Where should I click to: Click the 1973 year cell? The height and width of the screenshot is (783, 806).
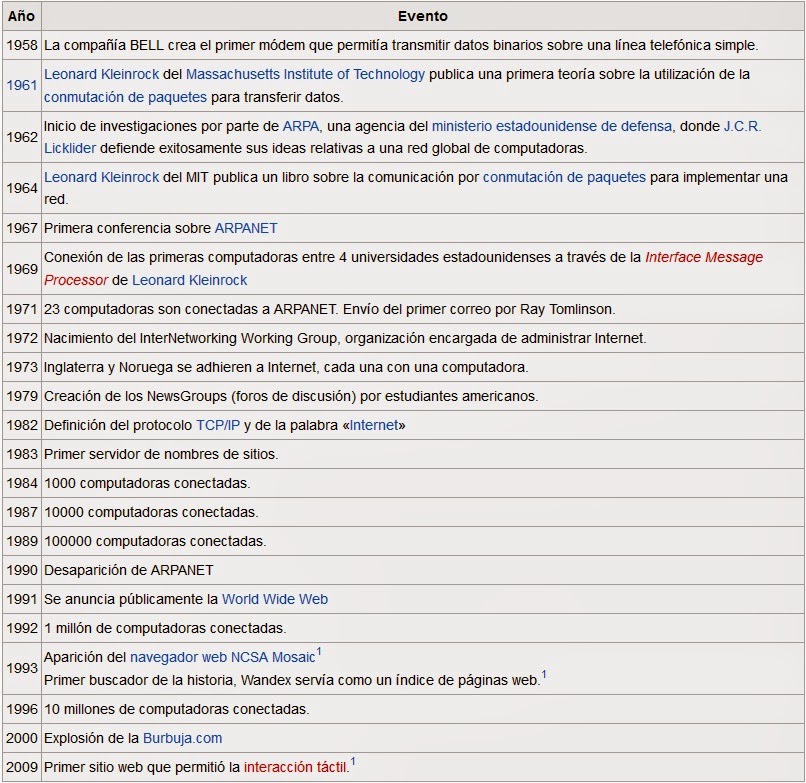22,367
